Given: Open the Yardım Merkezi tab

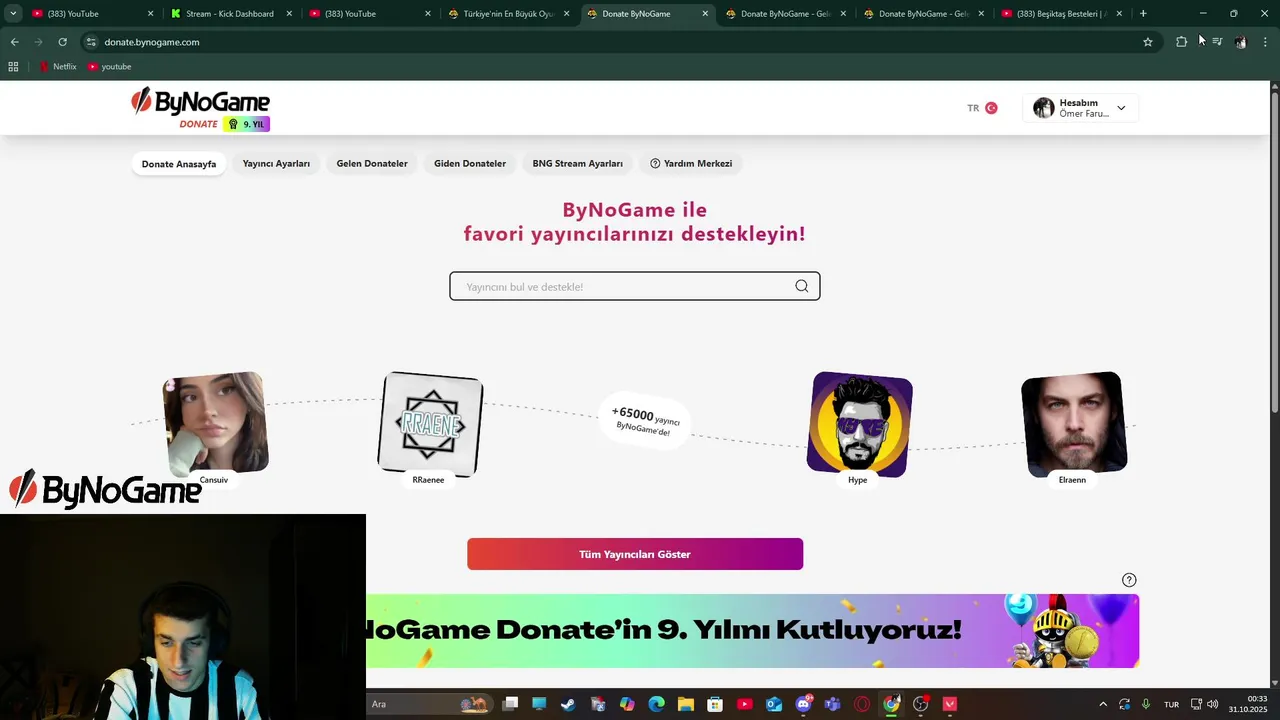Looking at the screenshot, I should (x=691, y=163).
